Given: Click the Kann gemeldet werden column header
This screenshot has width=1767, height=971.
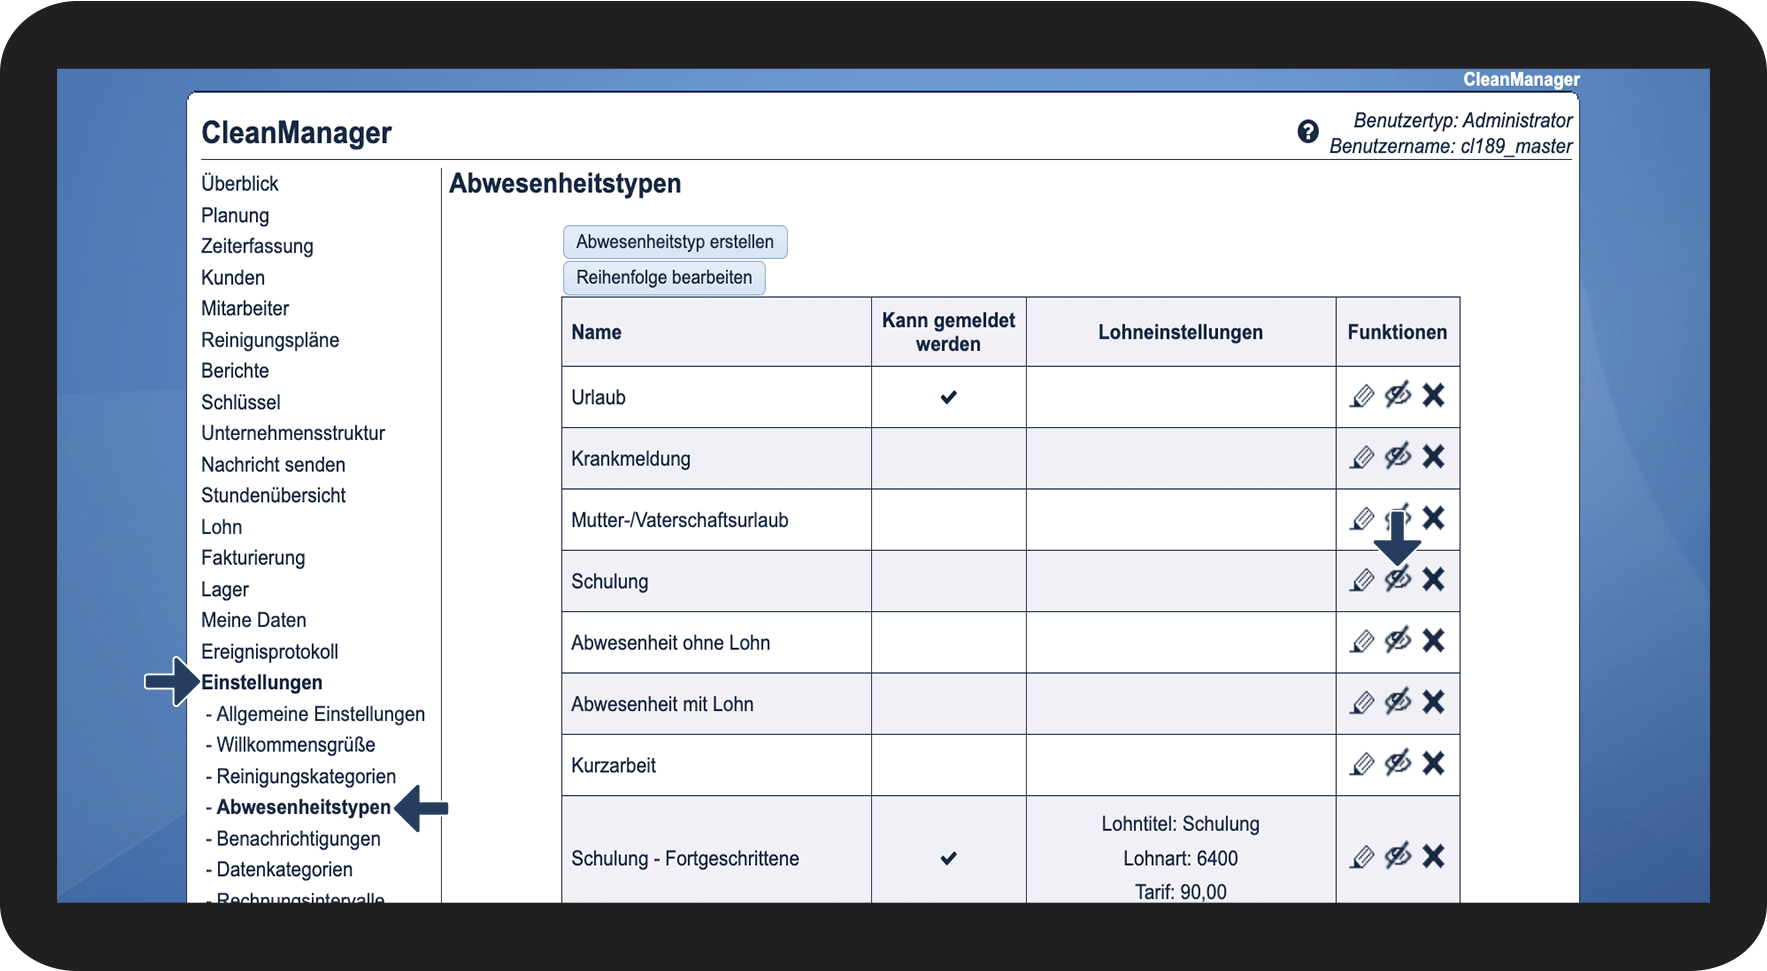Looking at the screenshot, I should pyautogui.click(x=949, y=332).
